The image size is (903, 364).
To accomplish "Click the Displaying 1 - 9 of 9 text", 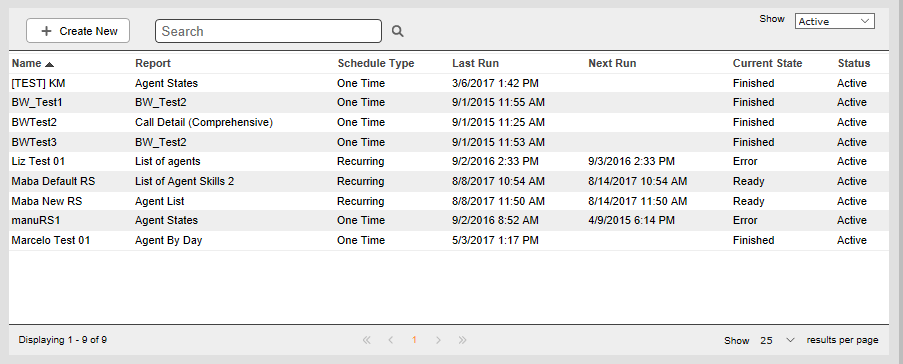I will pos(62,340).
